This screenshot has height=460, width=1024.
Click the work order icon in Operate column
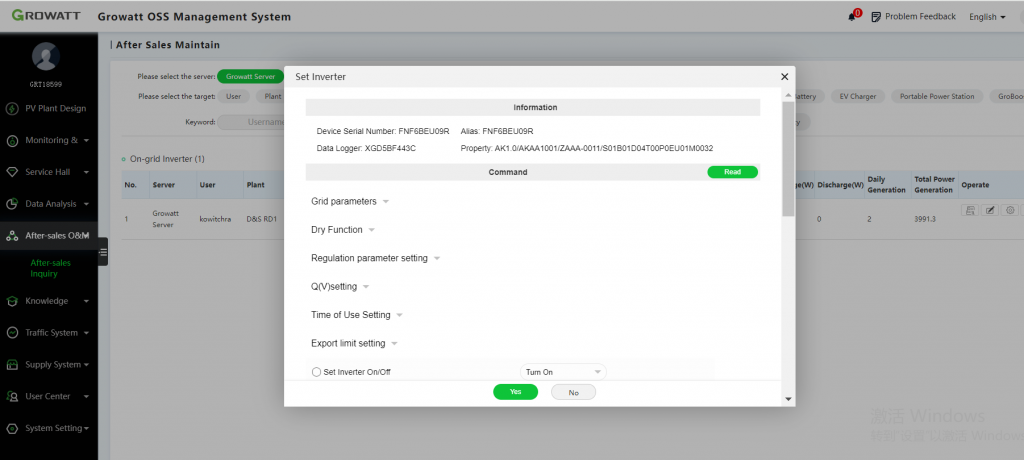(970, 210)
